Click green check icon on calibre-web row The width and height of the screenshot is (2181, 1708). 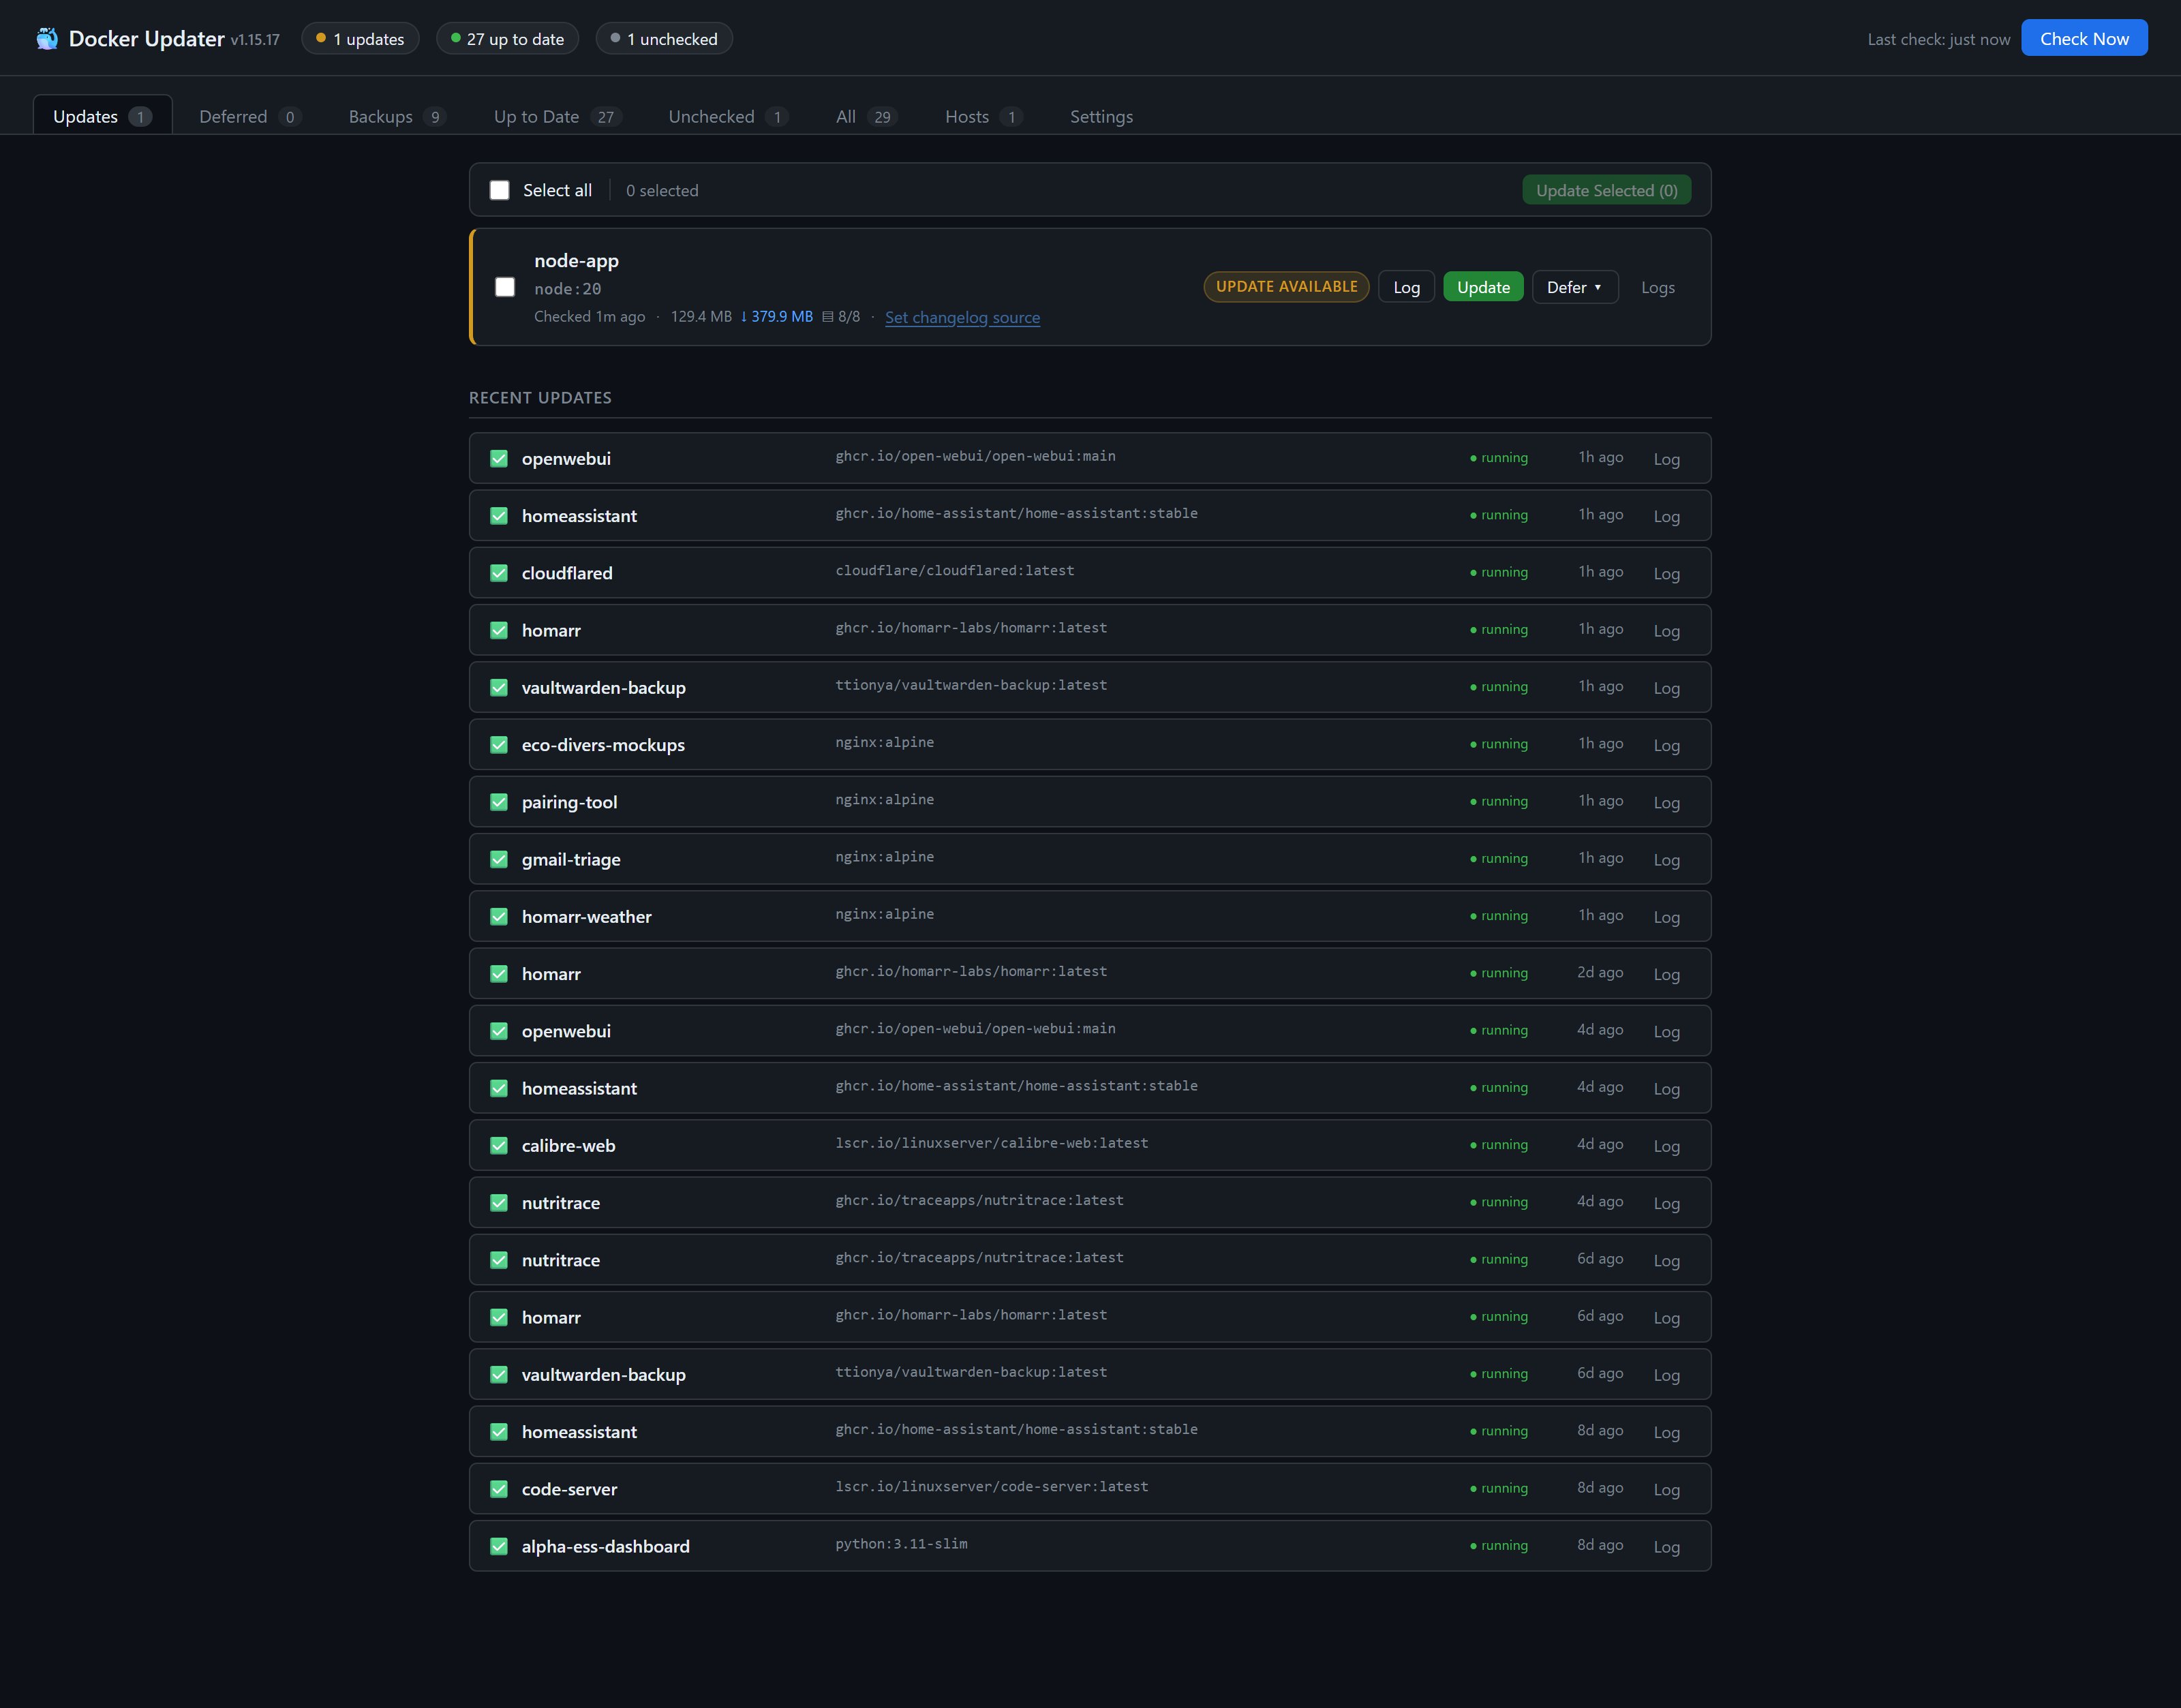tap(499, 1145)
